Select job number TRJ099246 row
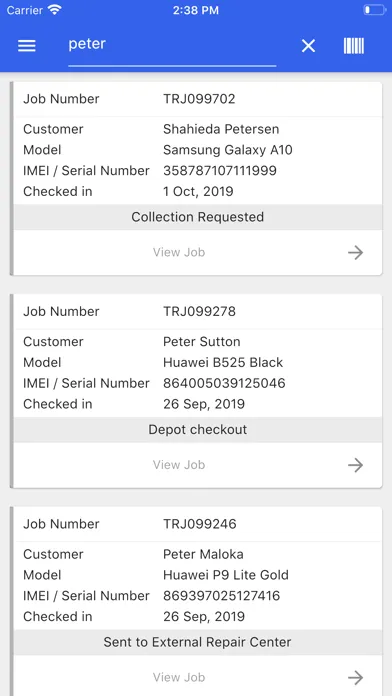 click(x=198, y=524)
